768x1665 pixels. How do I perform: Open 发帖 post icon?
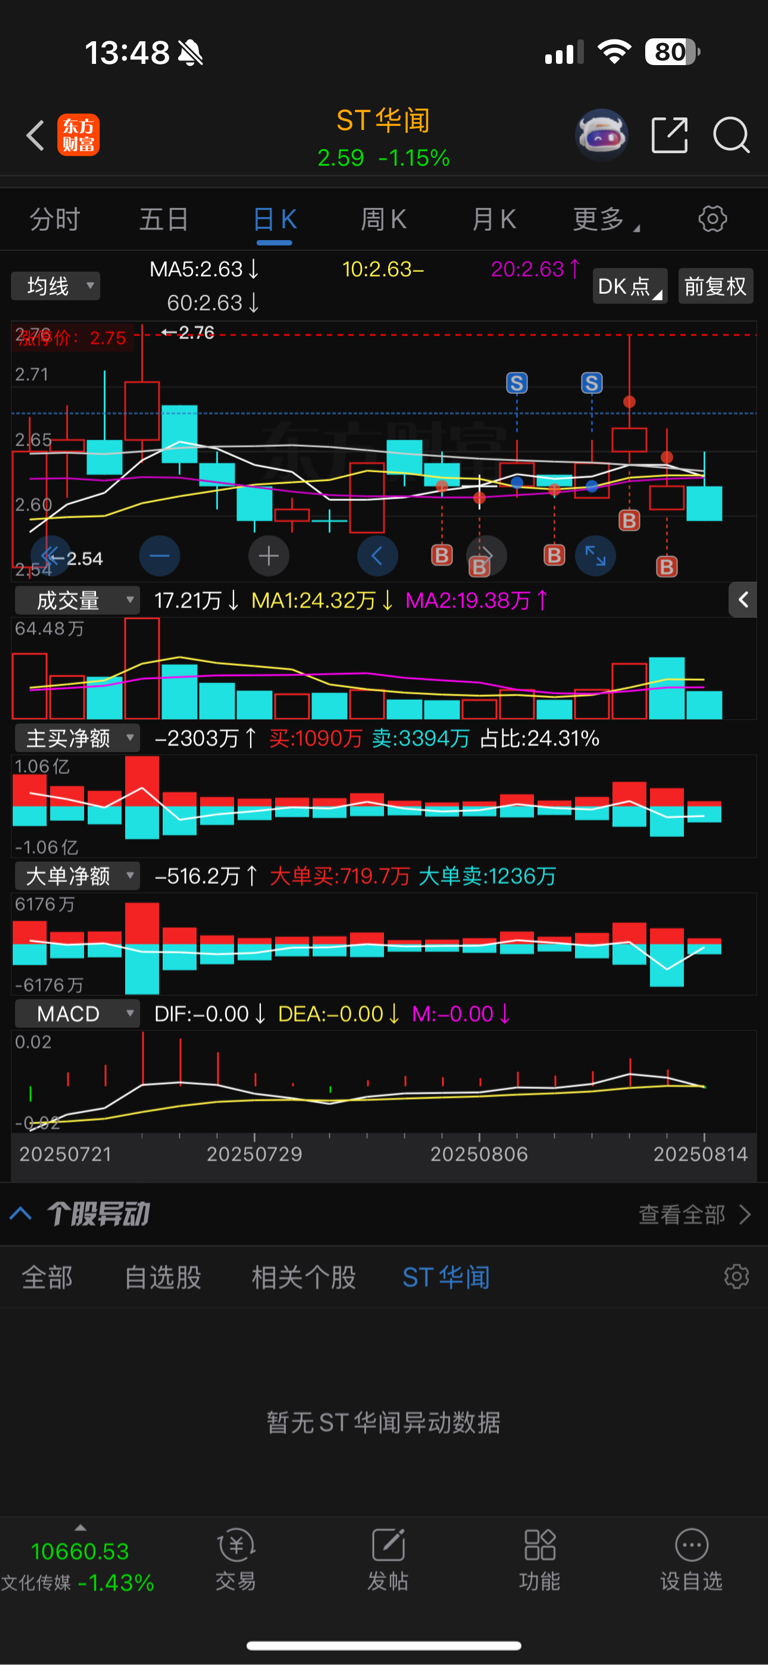(388, 1559)
